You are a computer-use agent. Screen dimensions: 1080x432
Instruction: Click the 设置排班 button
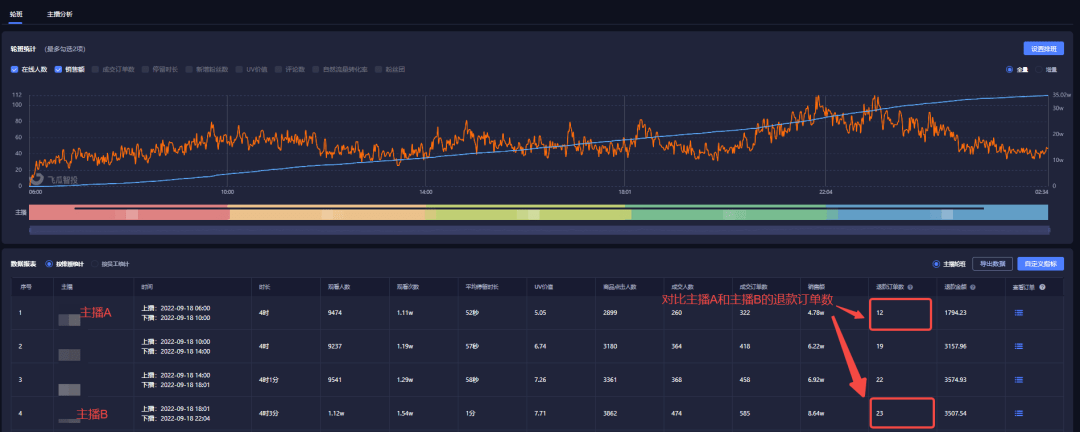click(1043, 49)
